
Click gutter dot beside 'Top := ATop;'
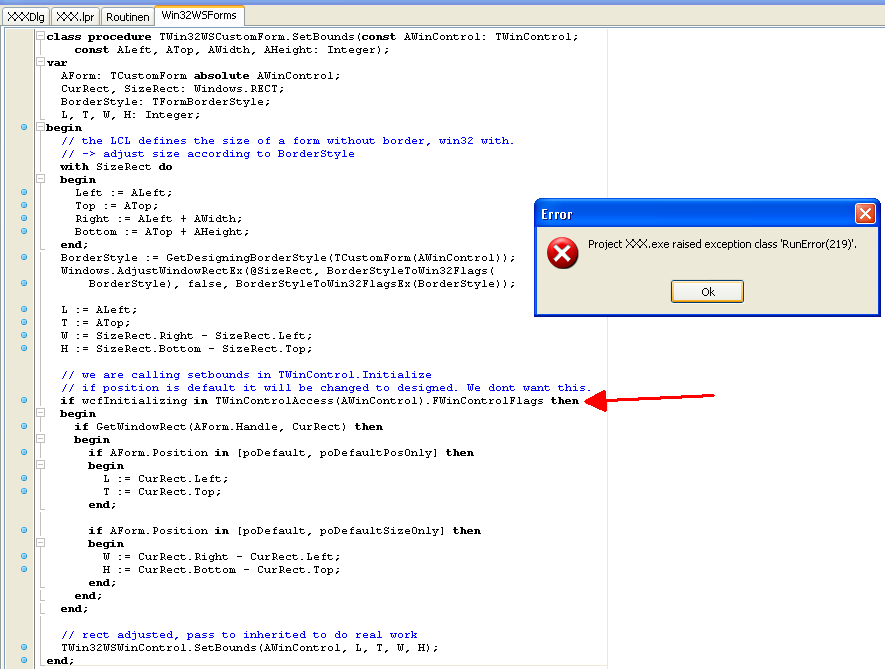pyautogui.click(x=24, y=206)
